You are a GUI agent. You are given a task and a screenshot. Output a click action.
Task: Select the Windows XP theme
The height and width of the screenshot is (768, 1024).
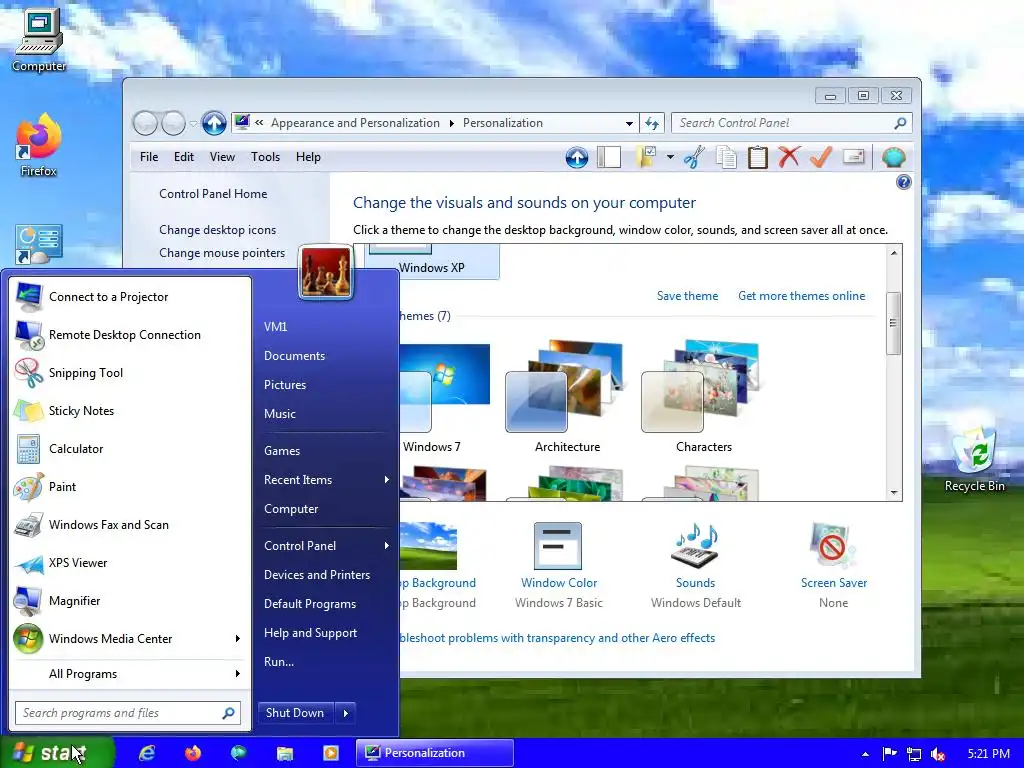[x=432, y=261]
